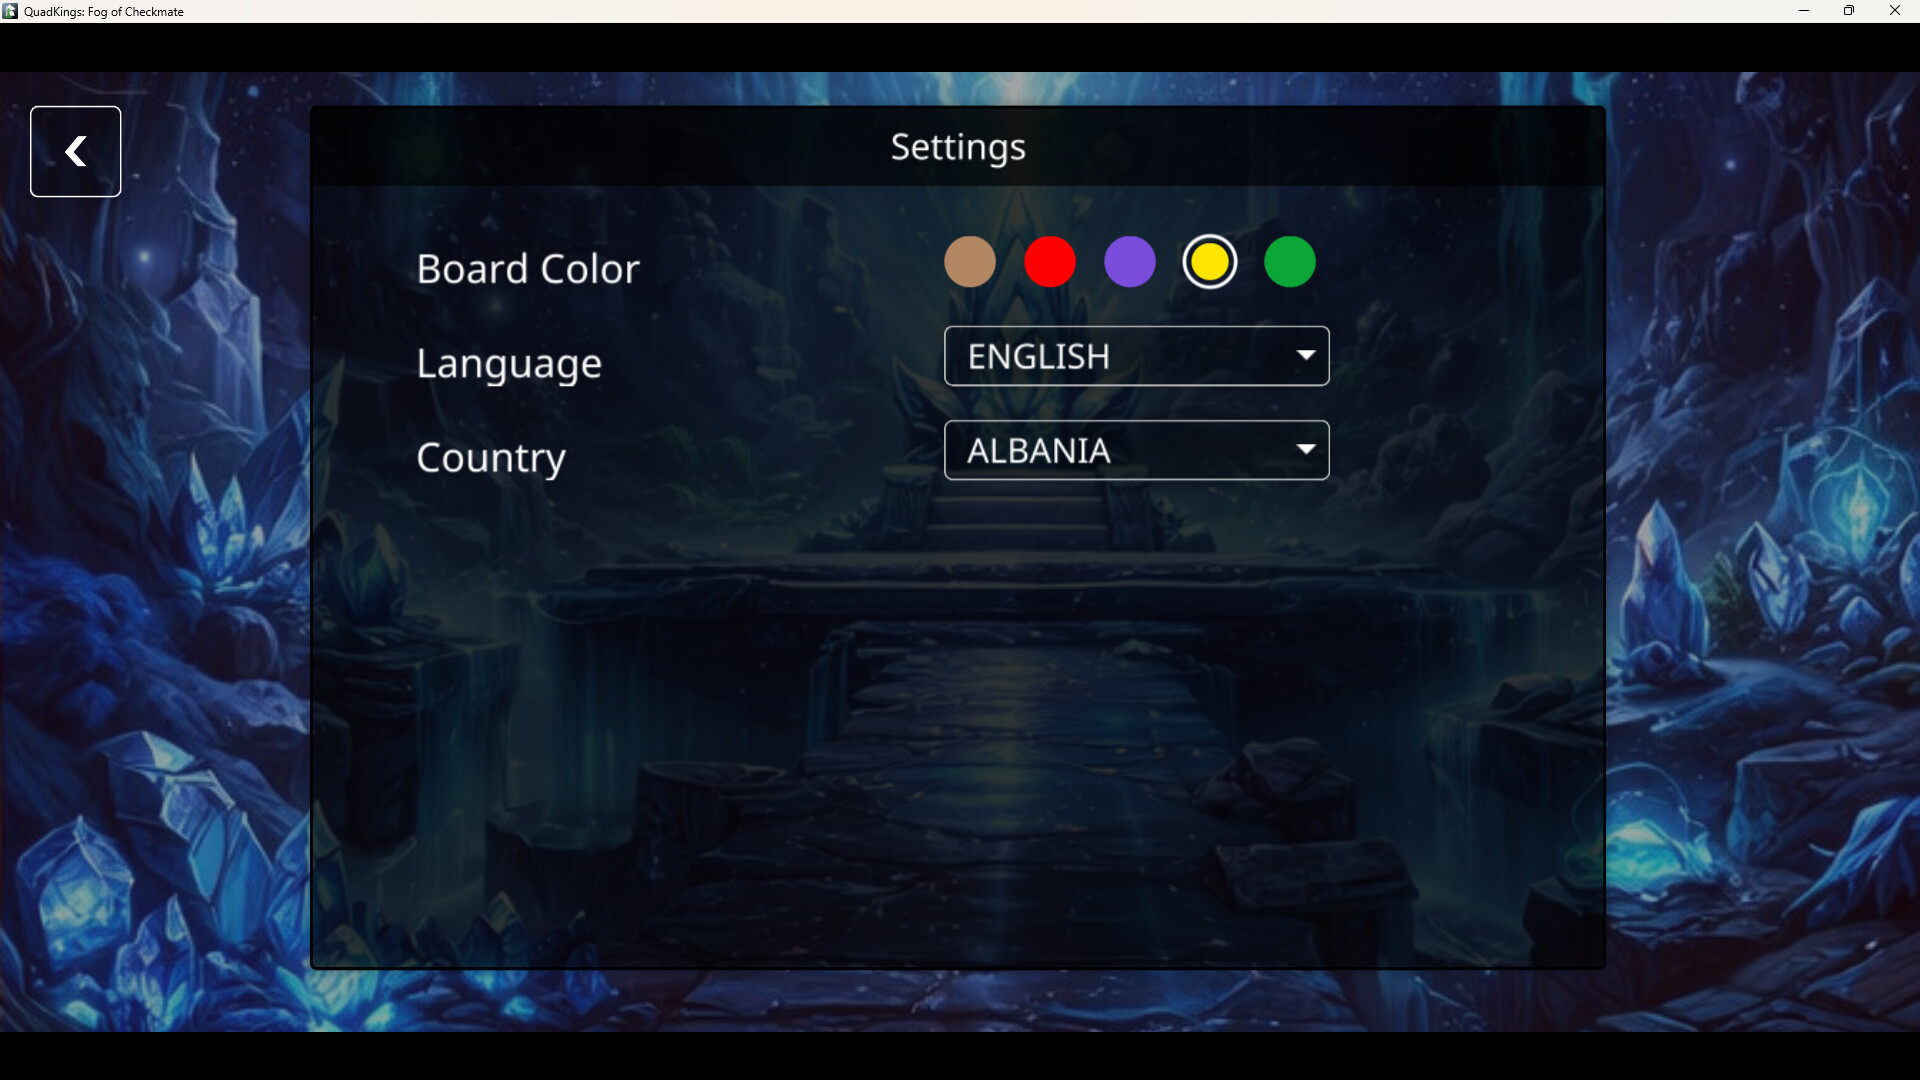This screenshot has width=1920, height=1080.
Task: Switch board color to green
Action: click(1289, 262)
